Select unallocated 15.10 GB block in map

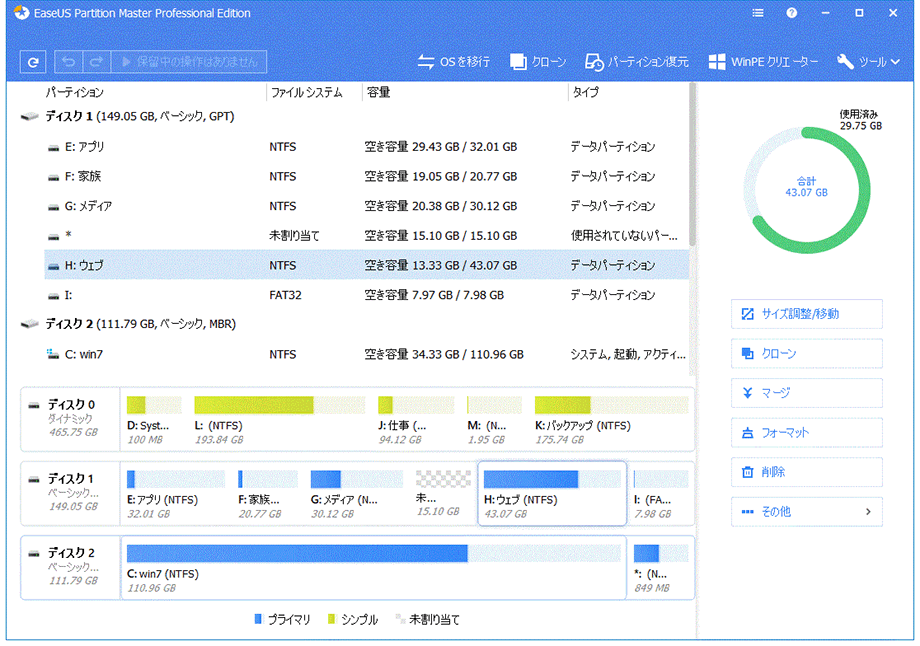[443, 495]
